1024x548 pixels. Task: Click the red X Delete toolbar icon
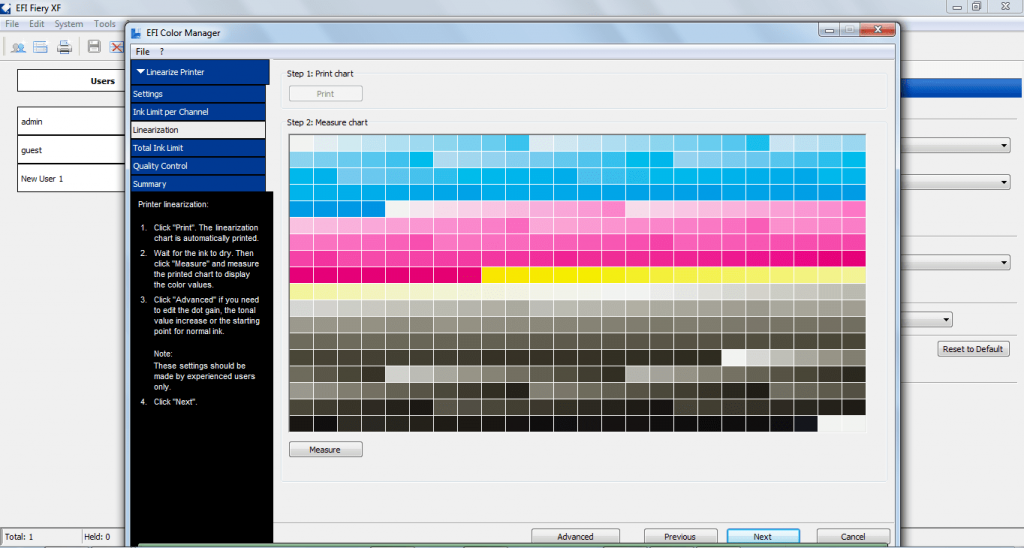117,47
